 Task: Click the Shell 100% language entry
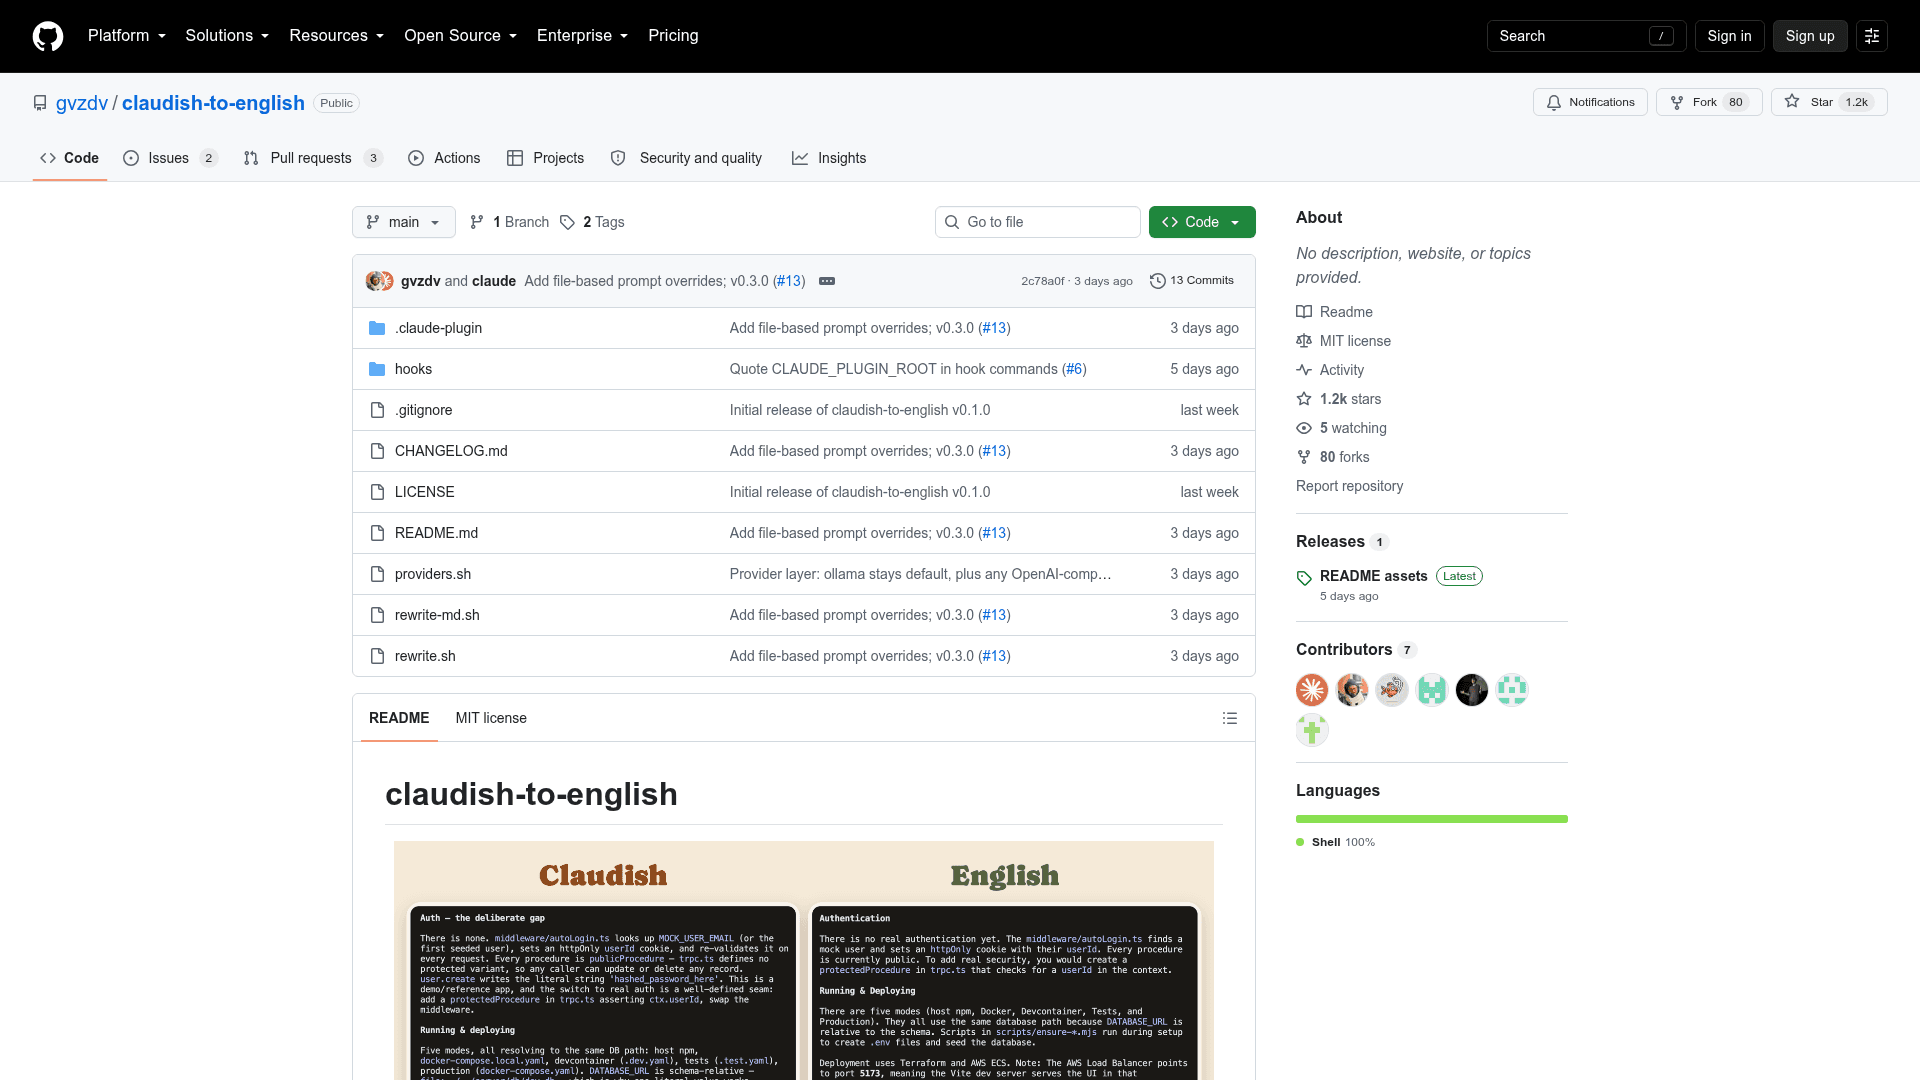pos(1335,842)
